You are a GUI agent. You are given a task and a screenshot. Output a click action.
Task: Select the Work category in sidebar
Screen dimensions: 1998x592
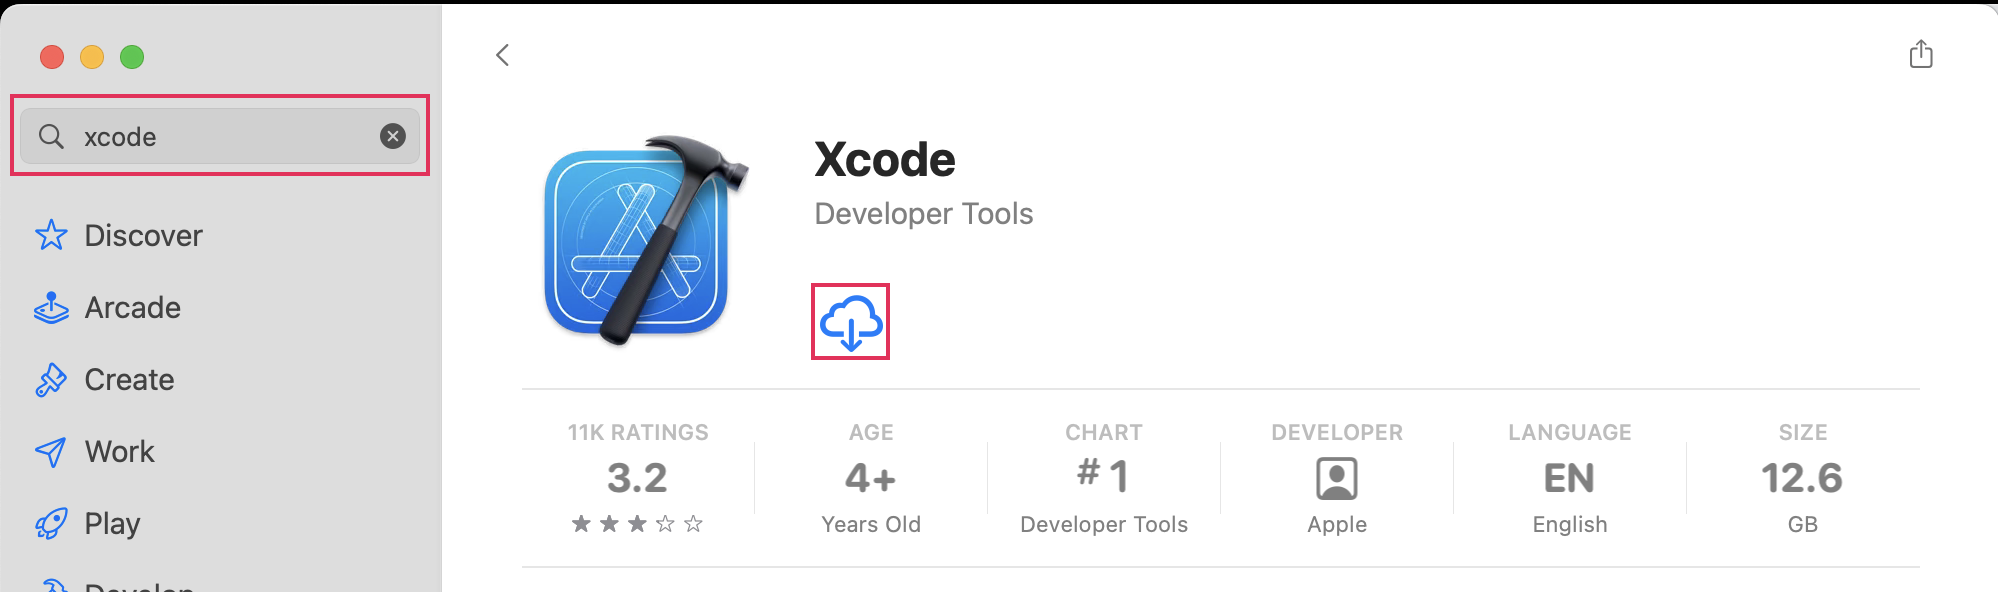tap(119, 452)
